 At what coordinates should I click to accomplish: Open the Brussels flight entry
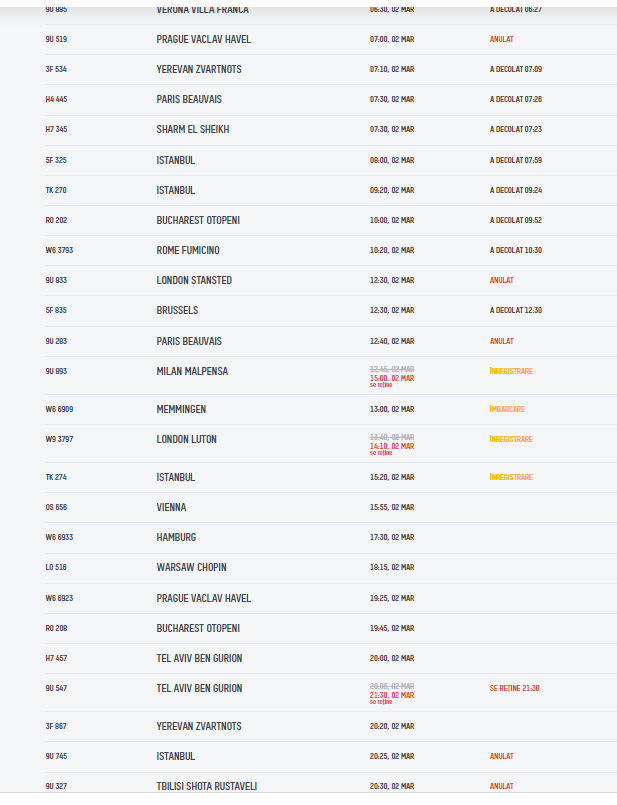[x=177, y=310]
